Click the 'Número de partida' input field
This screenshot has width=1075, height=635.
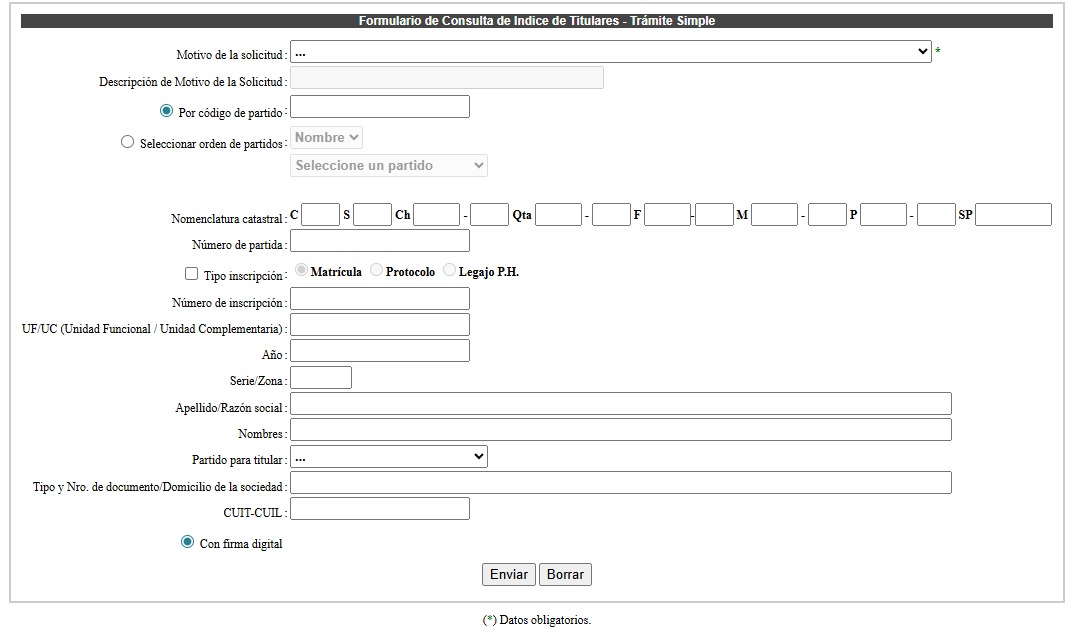coord(379,241)
